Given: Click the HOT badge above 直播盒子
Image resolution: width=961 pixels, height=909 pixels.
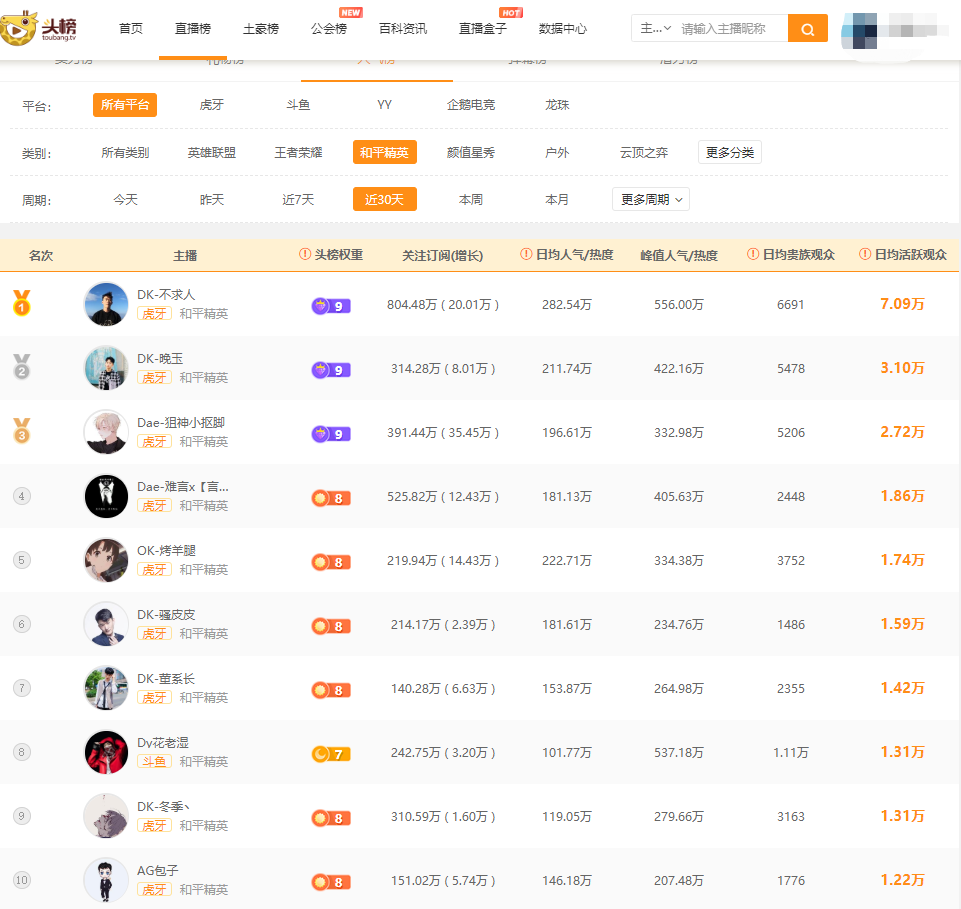Looking at the screenshot, I should [x=510, y=13].
